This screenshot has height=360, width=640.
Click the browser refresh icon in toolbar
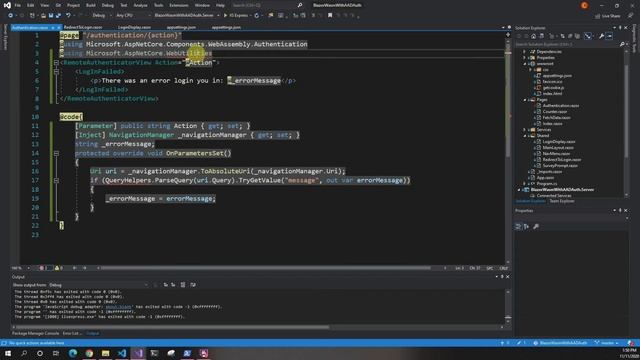(x=257, y=16)
